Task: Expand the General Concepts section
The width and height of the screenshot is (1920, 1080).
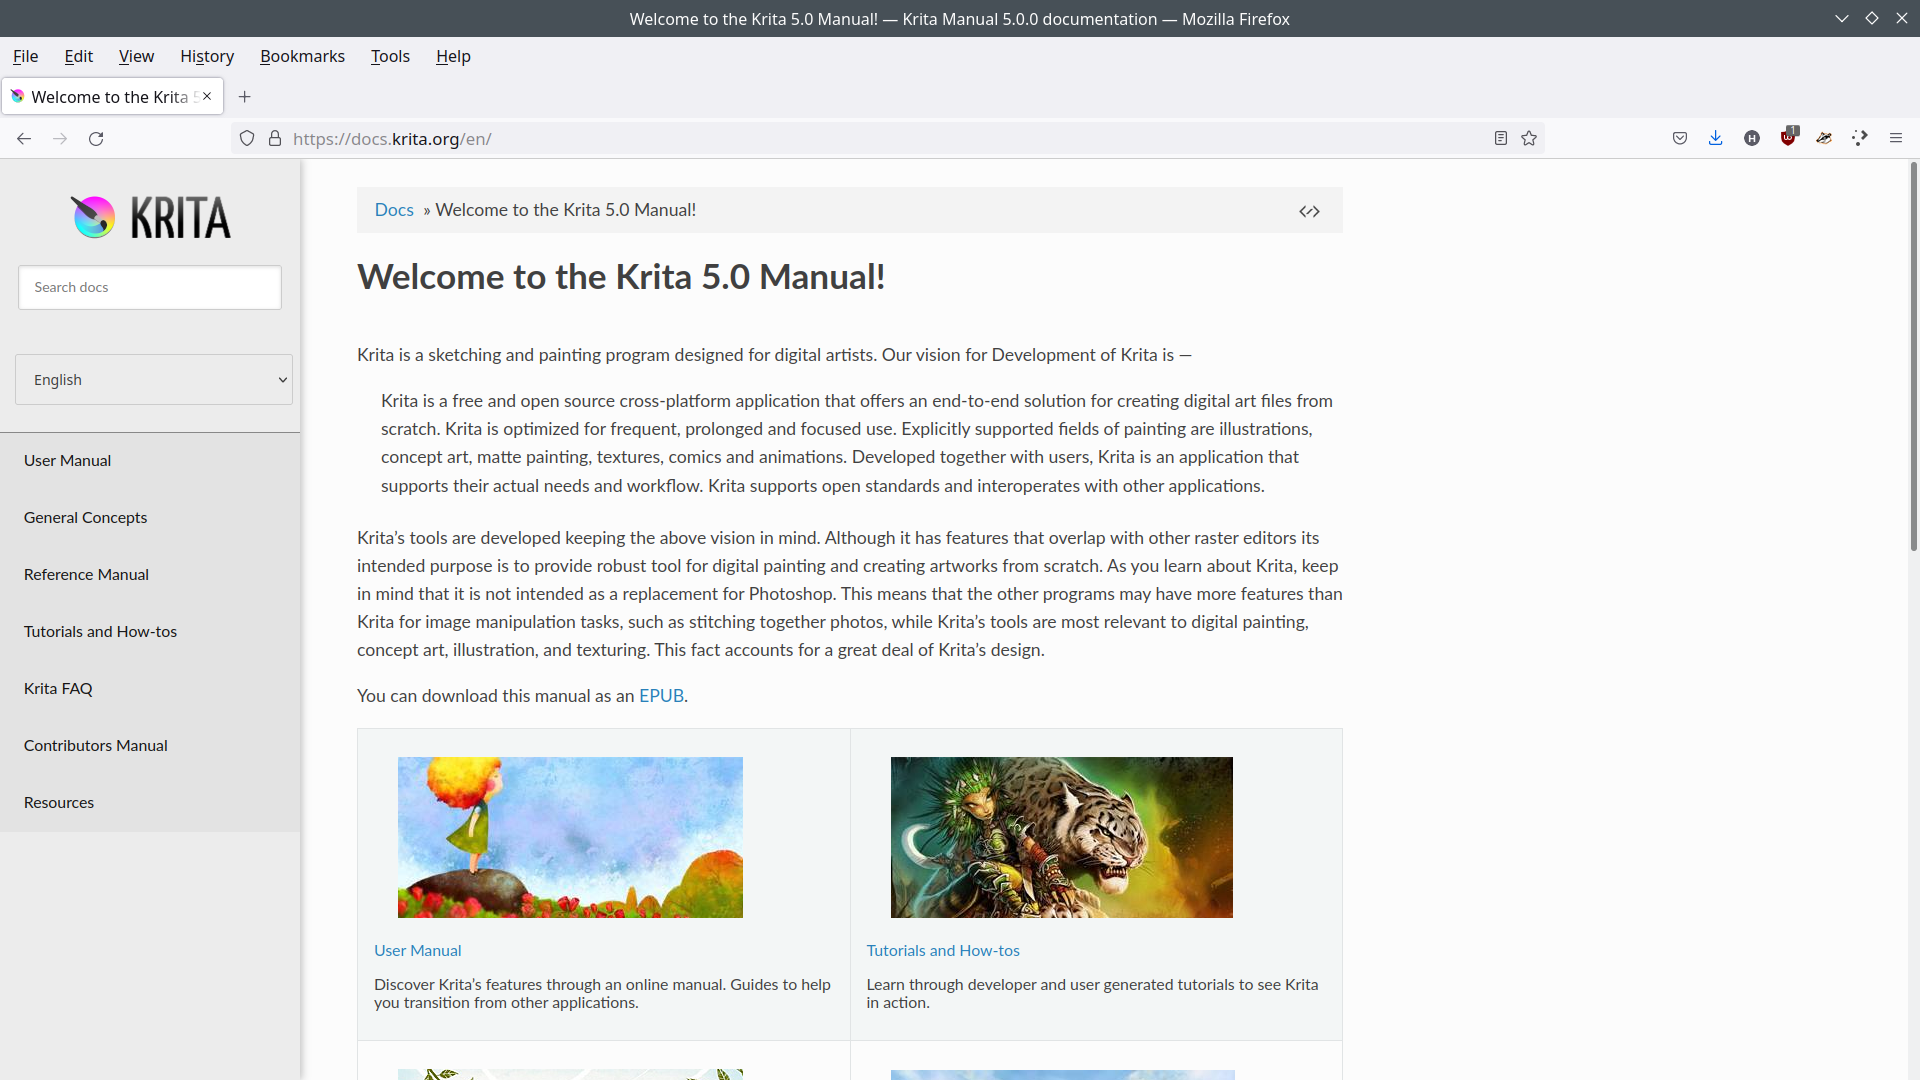Action: point(86,516)
